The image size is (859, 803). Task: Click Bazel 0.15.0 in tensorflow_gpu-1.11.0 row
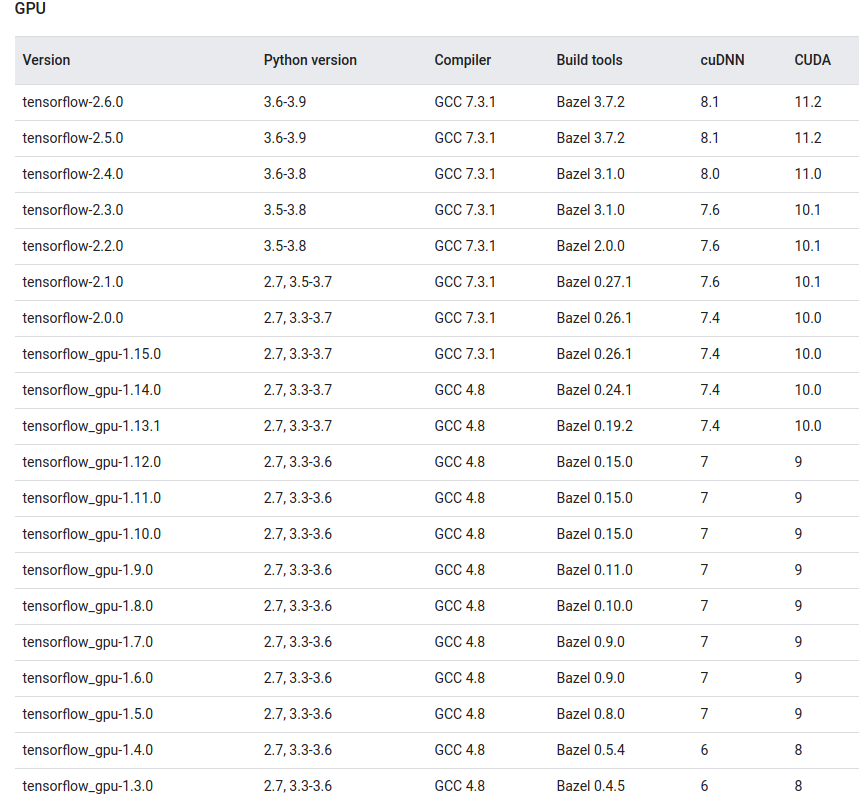point(594,498)
